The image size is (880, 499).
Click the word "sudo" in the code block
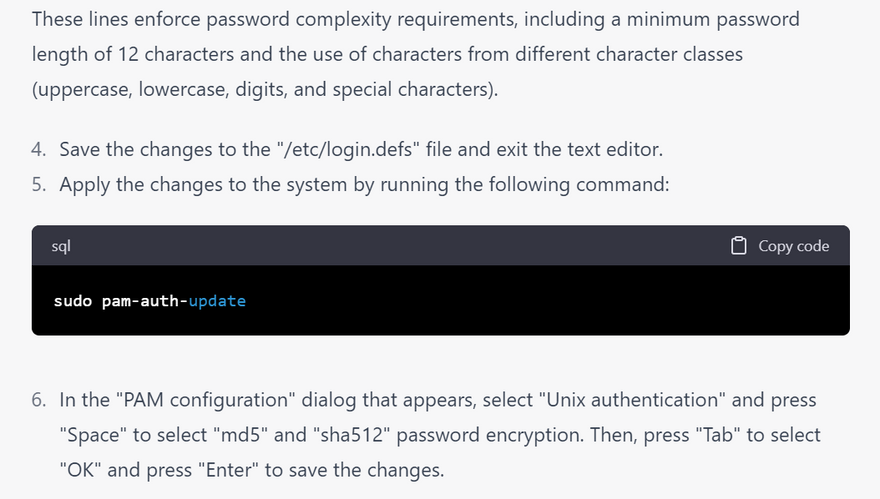pos(73,301)
